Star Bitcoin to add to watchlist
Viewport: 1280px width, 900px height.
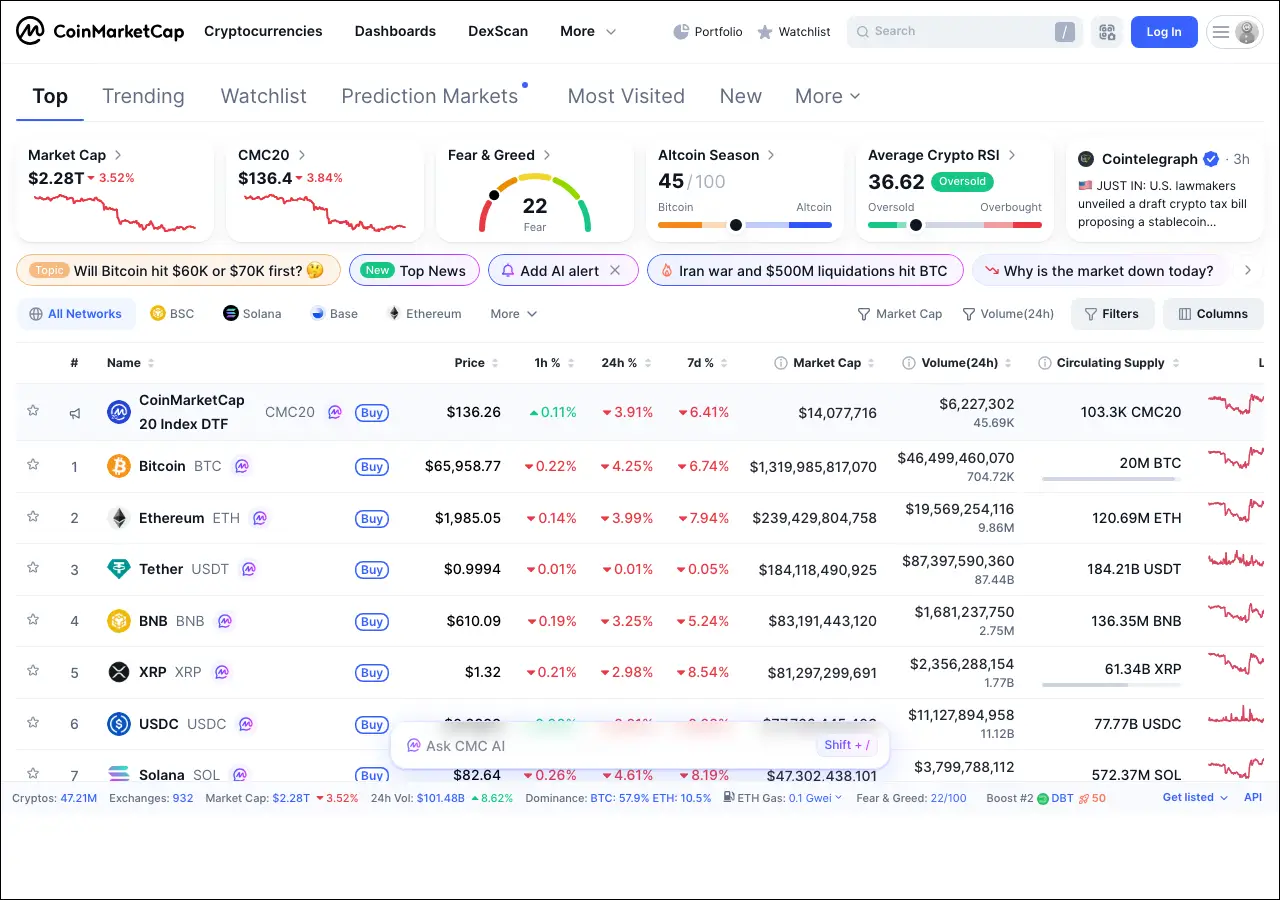click(x=33, y=464)
